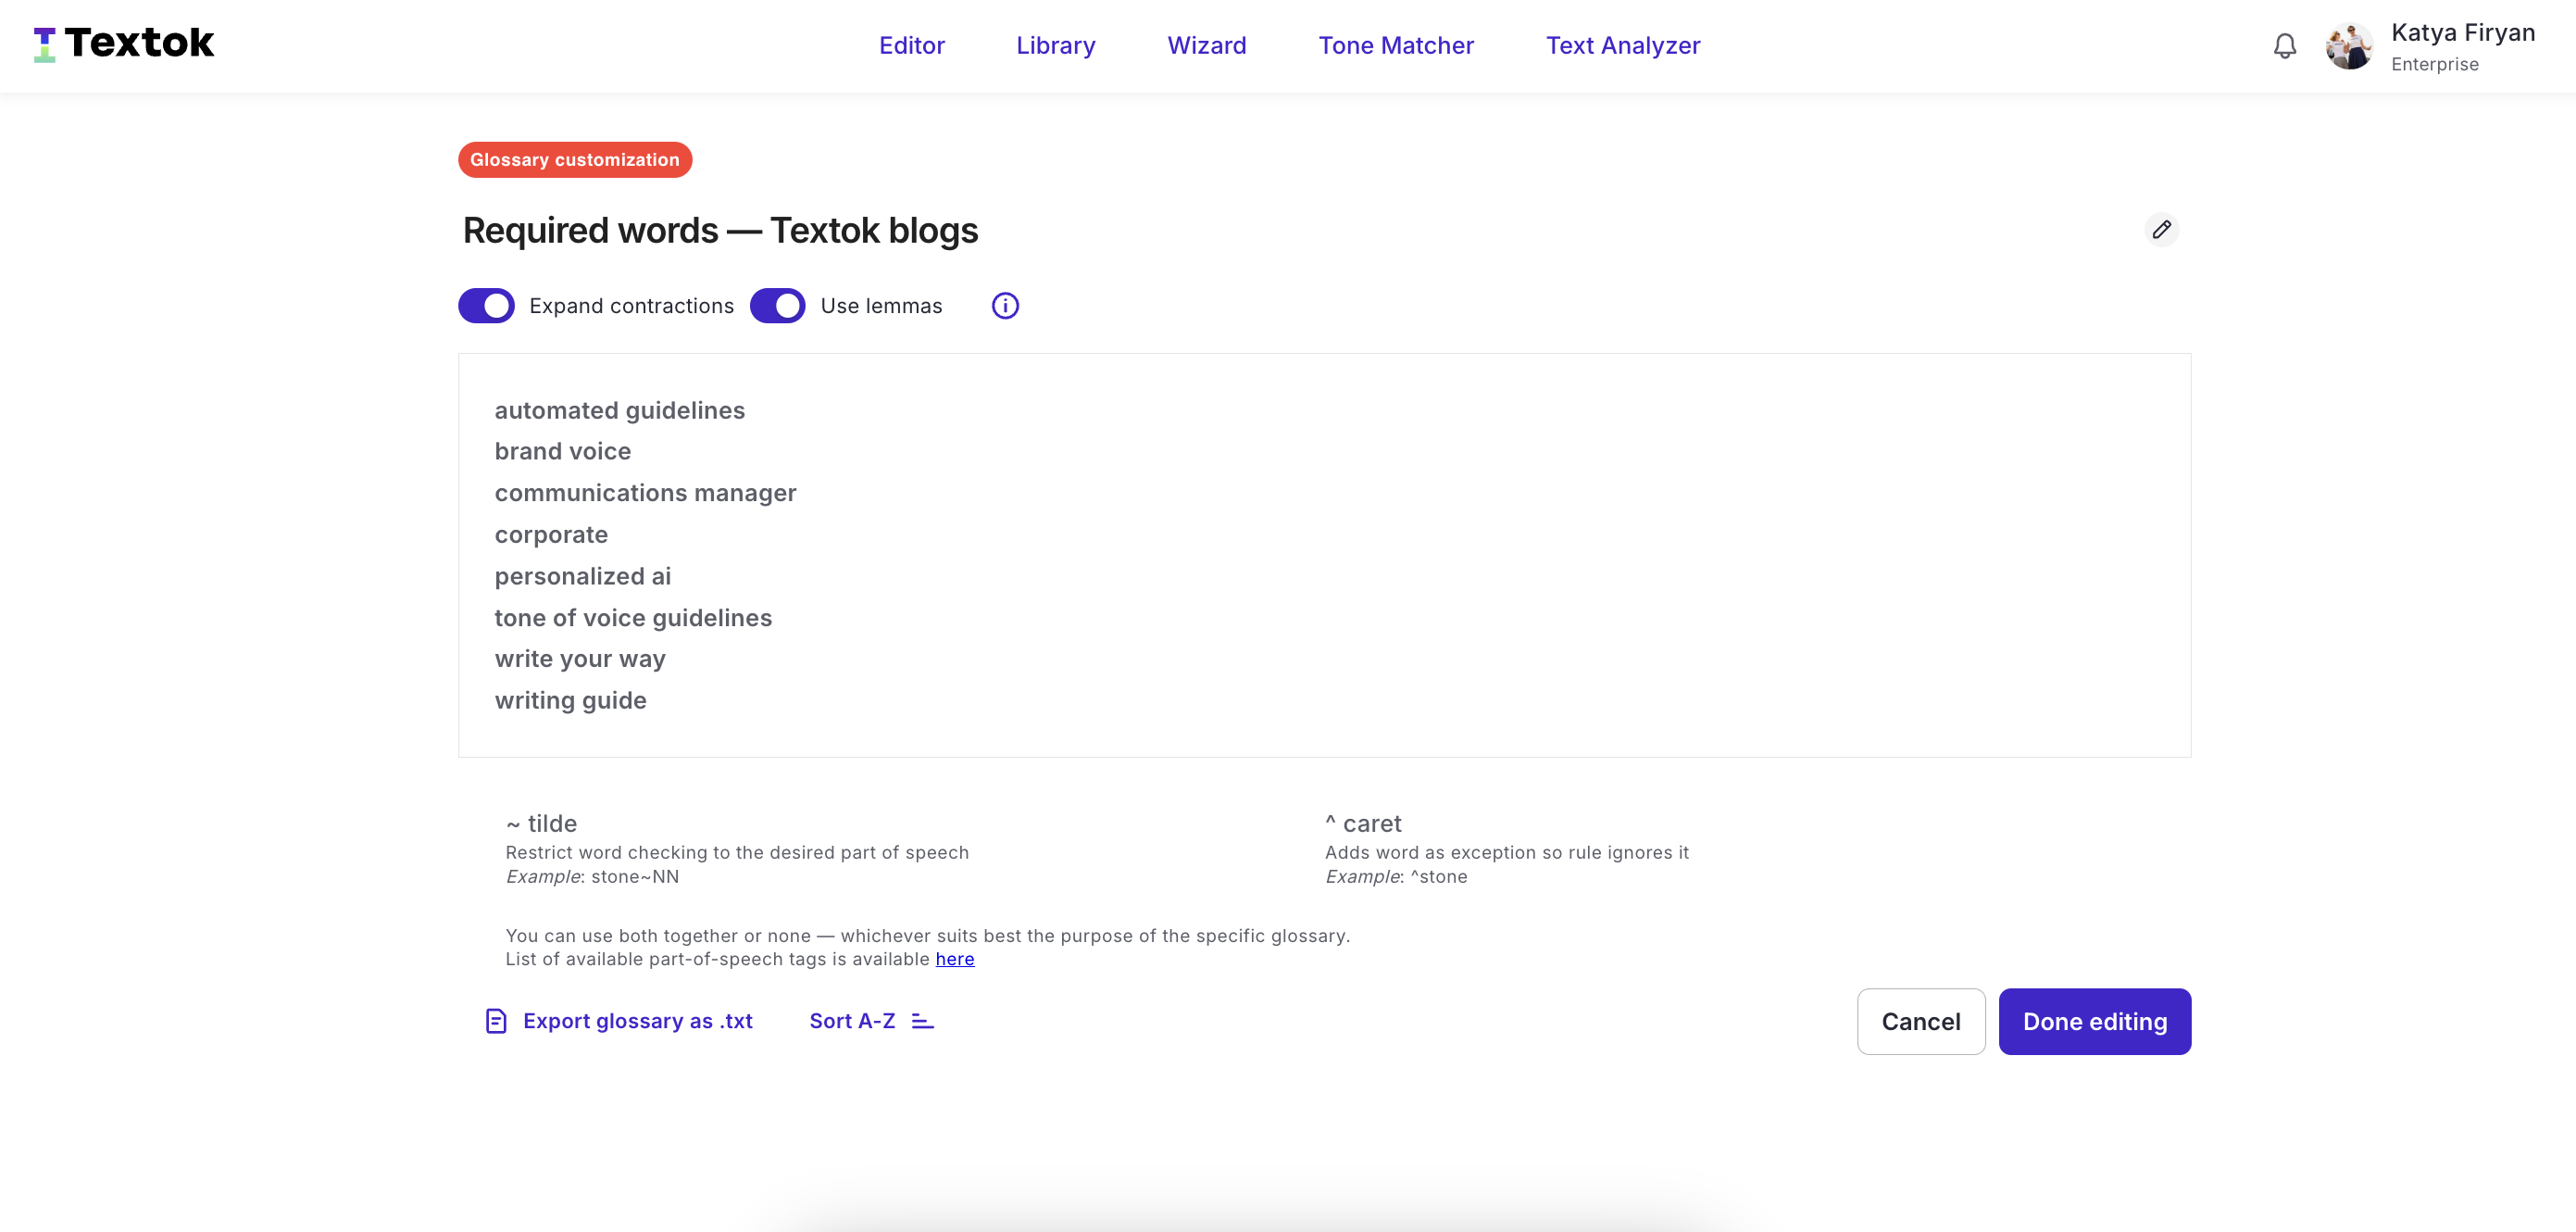The width and height of the screenshot is (2576, 1232).
Task: Click the pencil icon to rename glossary
Action: [x=2162, y=229]
